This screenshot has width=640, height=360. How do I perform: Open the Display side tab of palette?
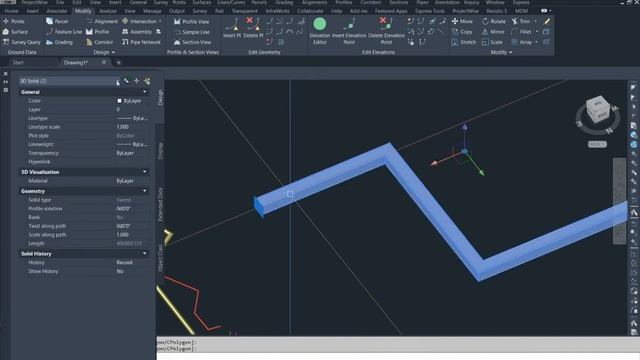pyautogui.click(x=160, y=151)
